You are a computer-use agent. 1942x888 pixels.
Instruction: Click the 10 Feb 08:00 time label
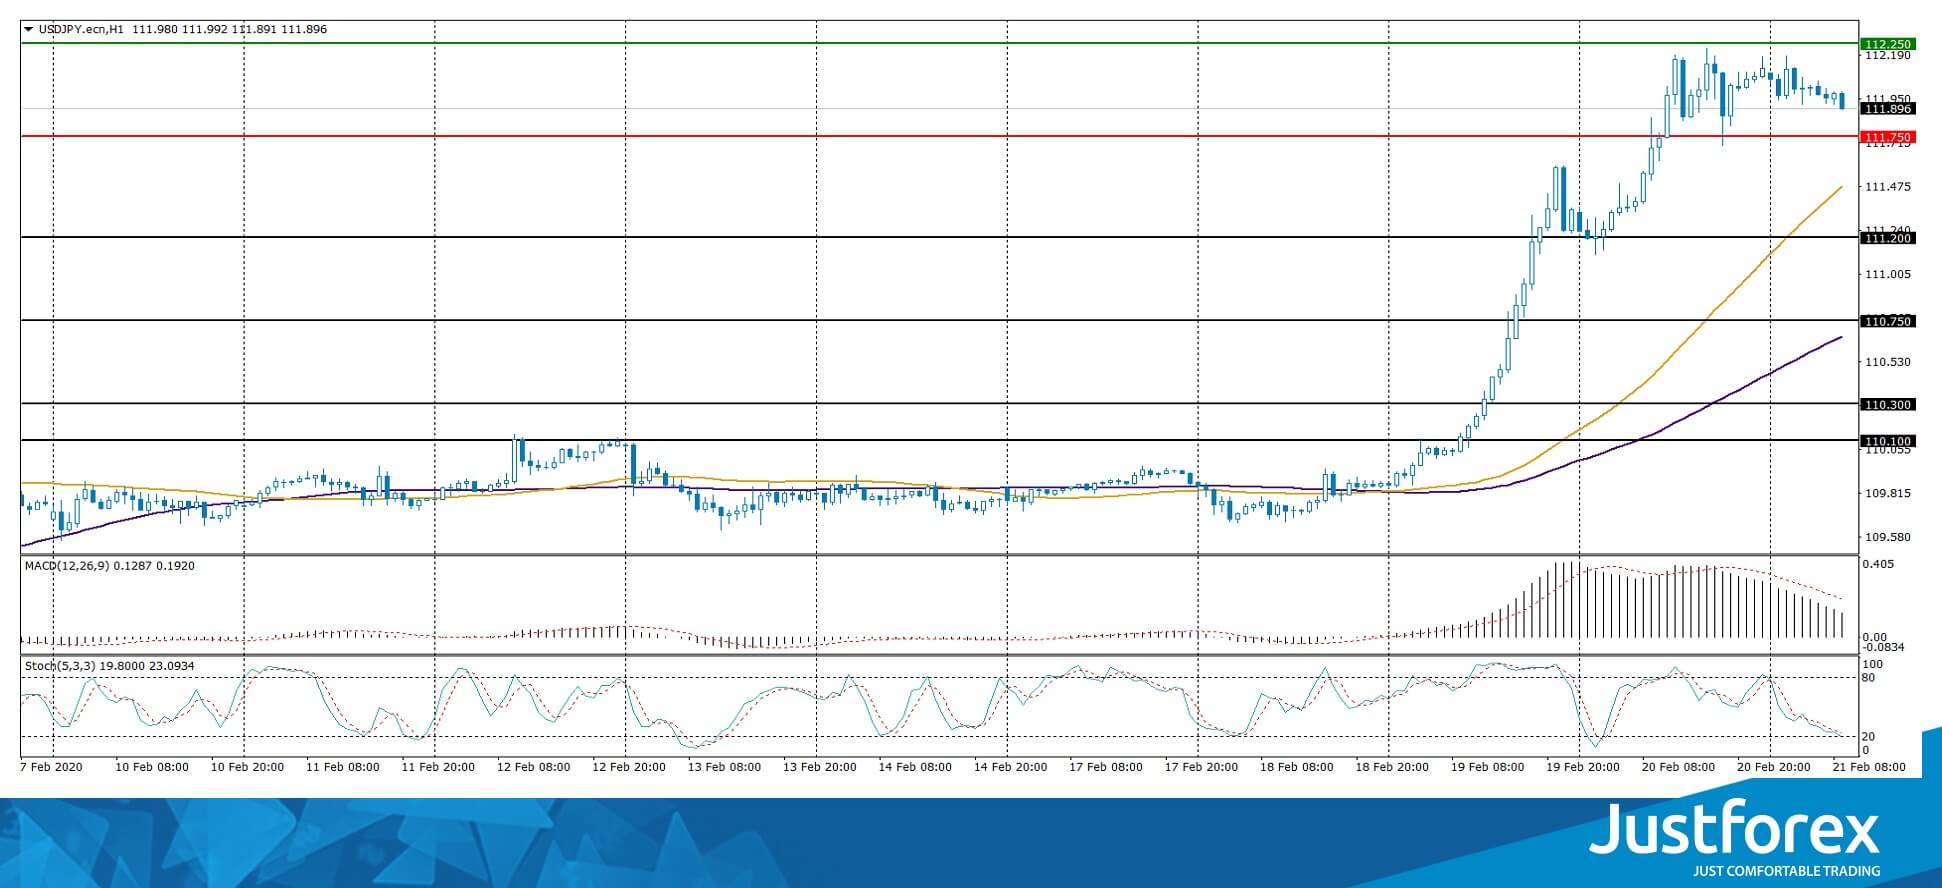coord(152,767)
